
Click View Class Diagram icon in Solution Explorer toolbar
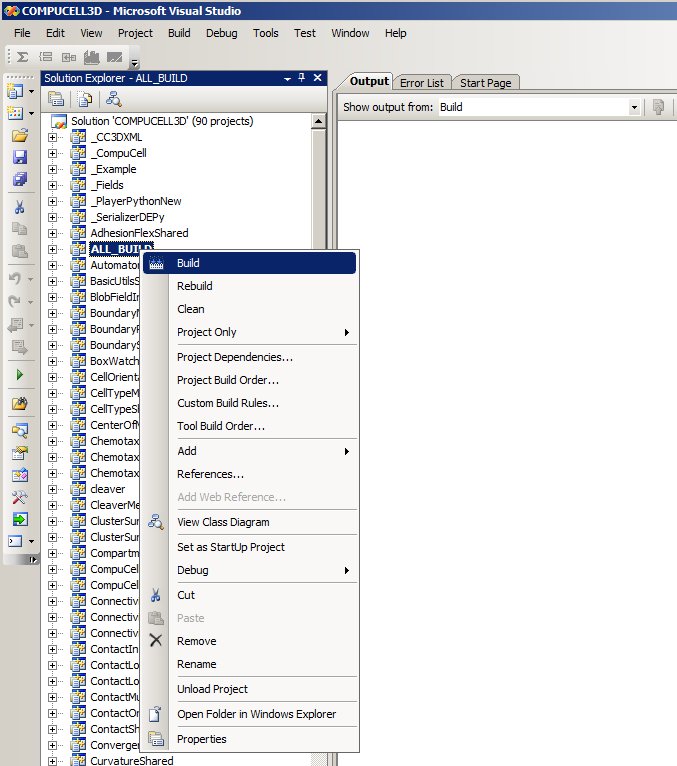coord(114,99)
